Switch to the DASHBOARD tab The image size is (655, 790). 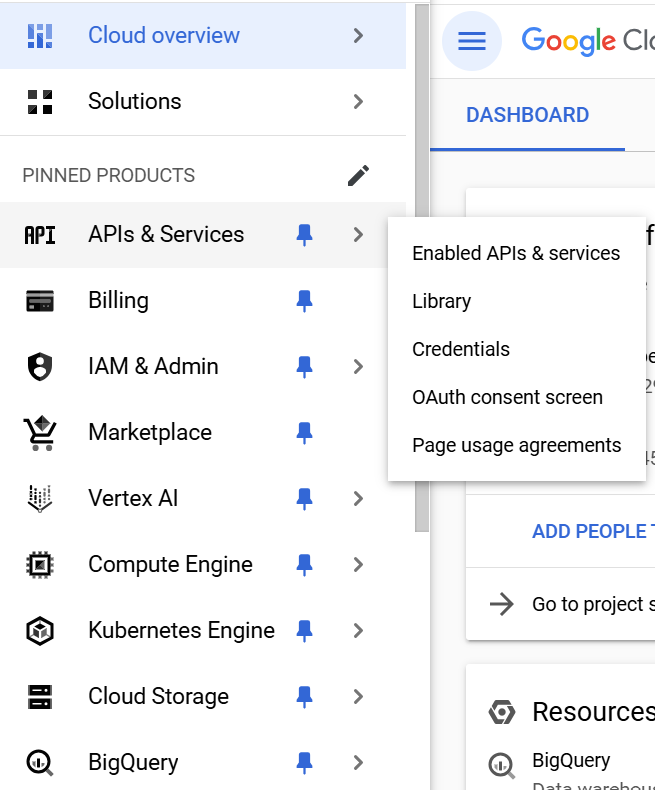coord(527,115)
